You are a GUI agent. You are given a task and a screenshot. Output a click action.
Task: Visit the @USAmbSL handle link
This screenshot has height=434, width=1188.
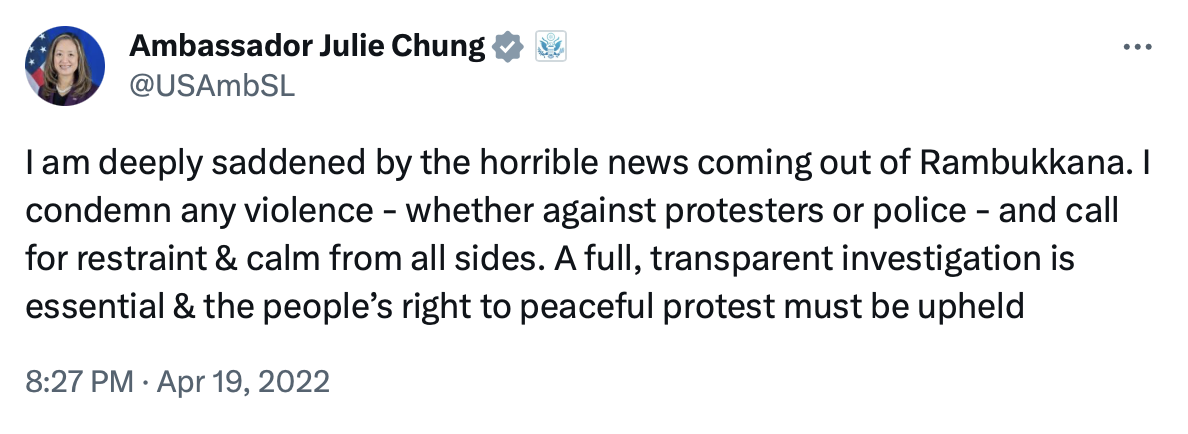(212, 86)
